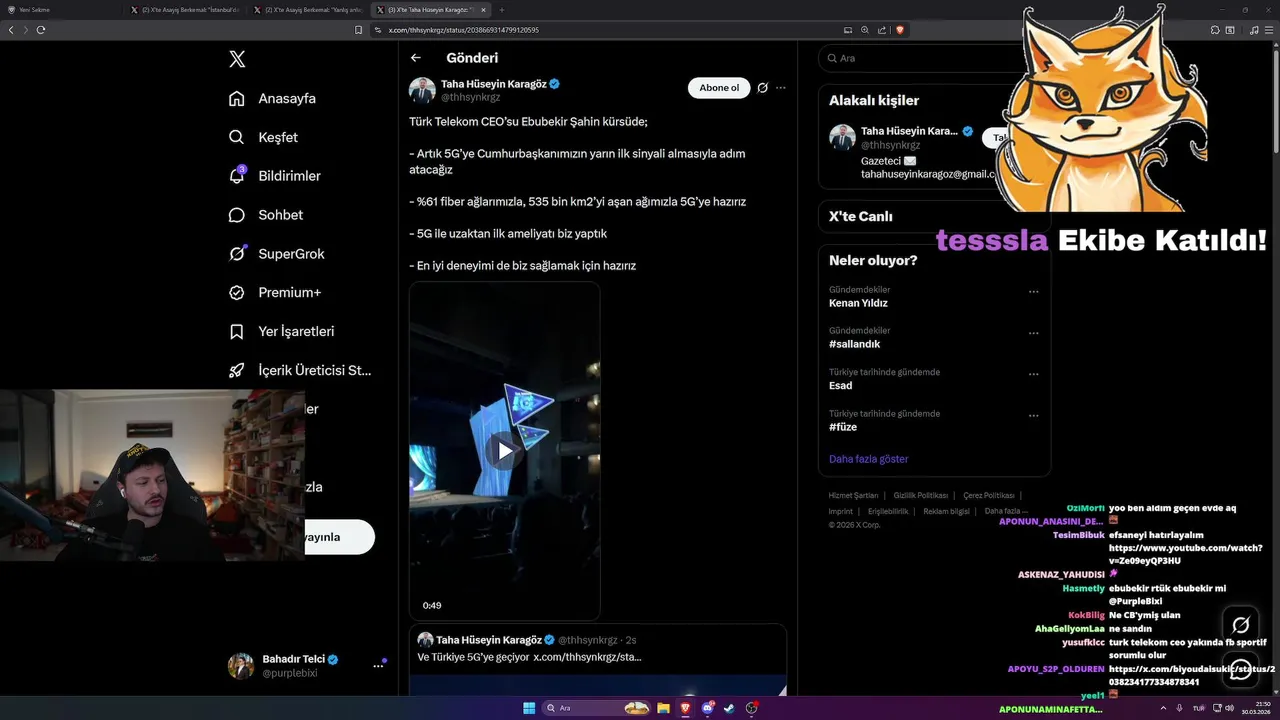Viewport: 1280px width, 720px height.
Task: Switch to the 'Yanlış anla' Asayiş Berkemal tab
Action: [307, 10]
